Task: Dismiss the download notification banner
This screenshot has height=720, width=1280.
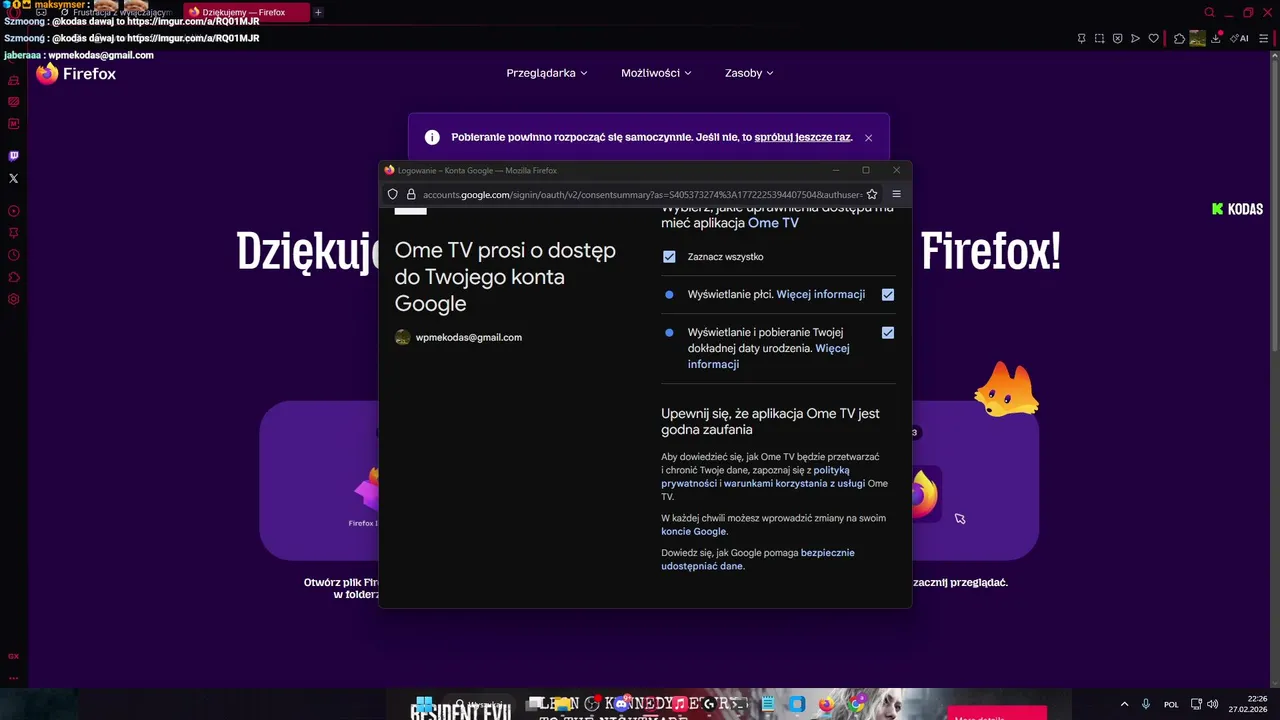Action: click(x=868, y=138)
